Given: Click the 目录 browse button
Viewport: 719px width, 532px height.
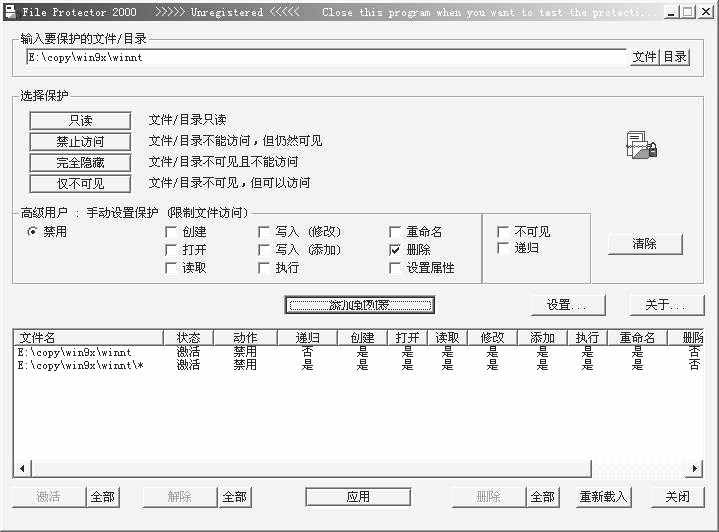Looking at the screenshot, I should point(675,57).
